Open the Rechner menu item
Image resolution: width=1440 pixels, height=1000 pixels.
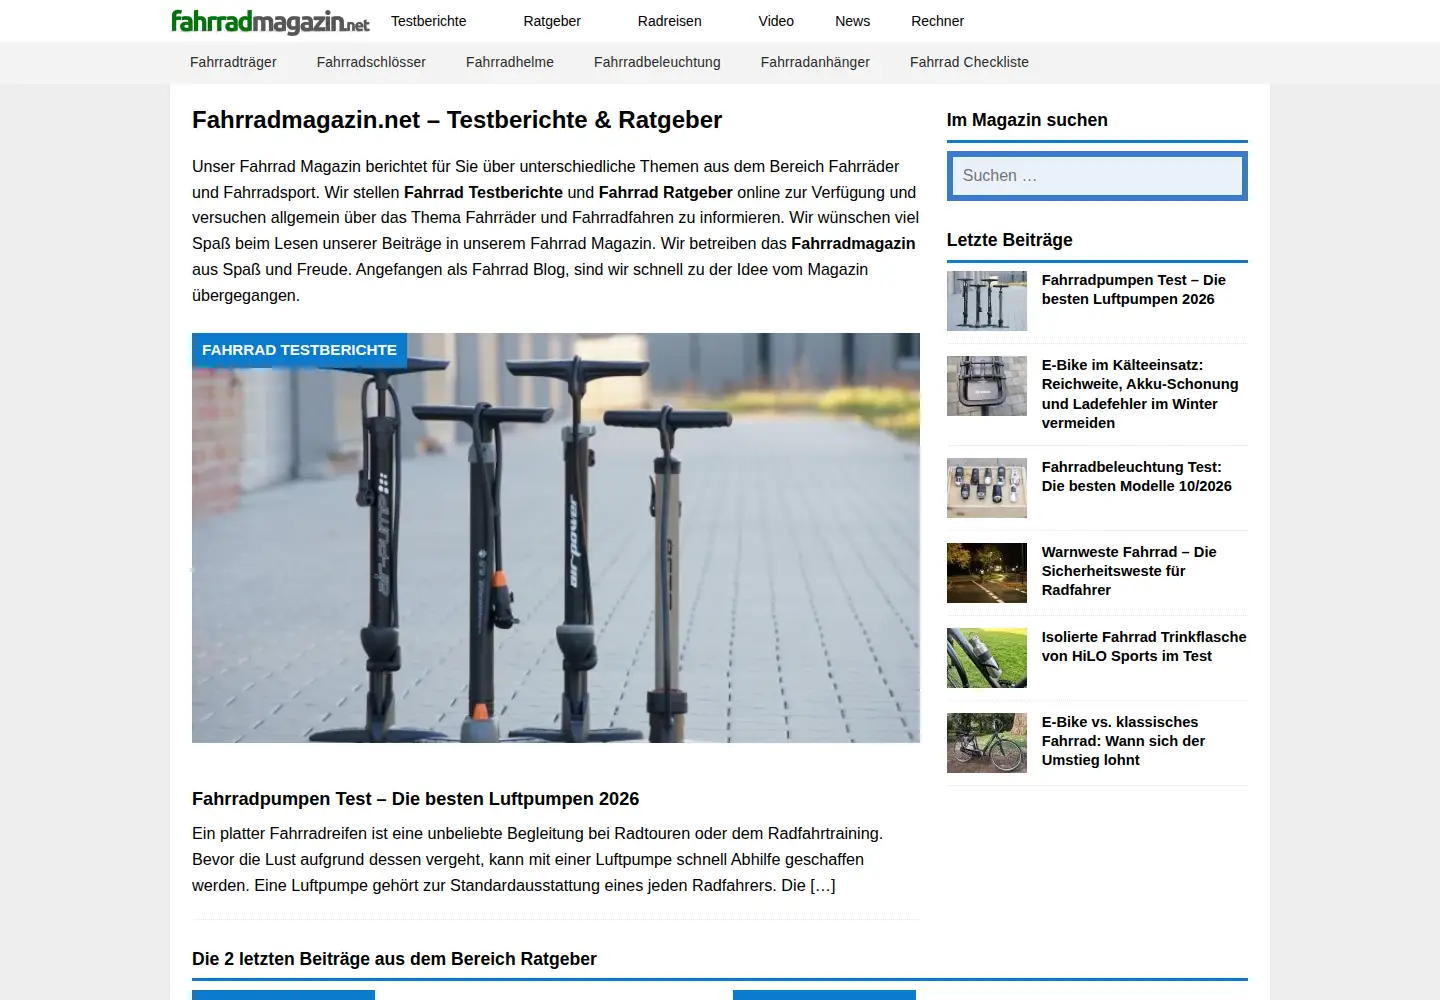pyautogui.click(x=937, y=21)
